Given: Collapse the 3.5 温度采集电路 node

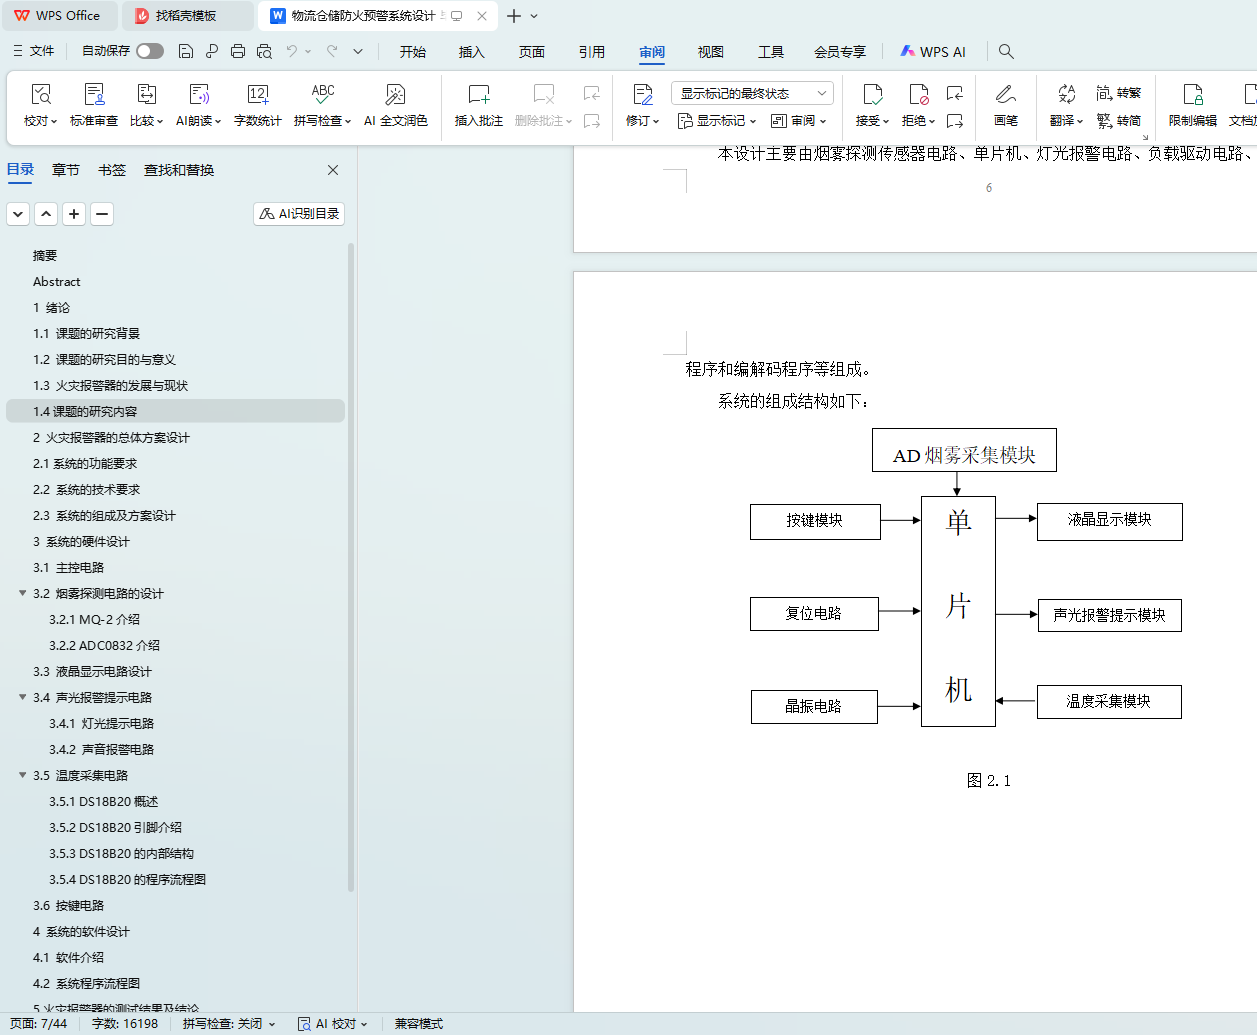Looking at the screenshot, I should 22,775.
